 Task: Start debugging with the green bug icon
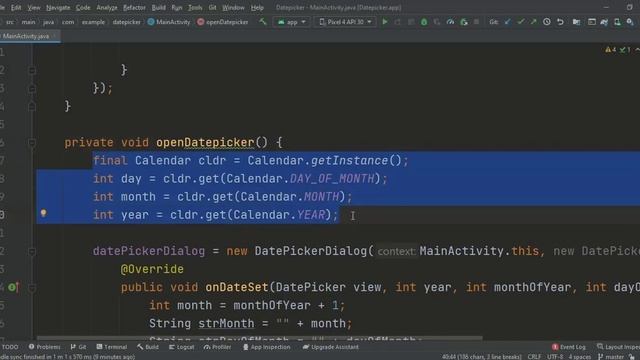coord(424,22)
